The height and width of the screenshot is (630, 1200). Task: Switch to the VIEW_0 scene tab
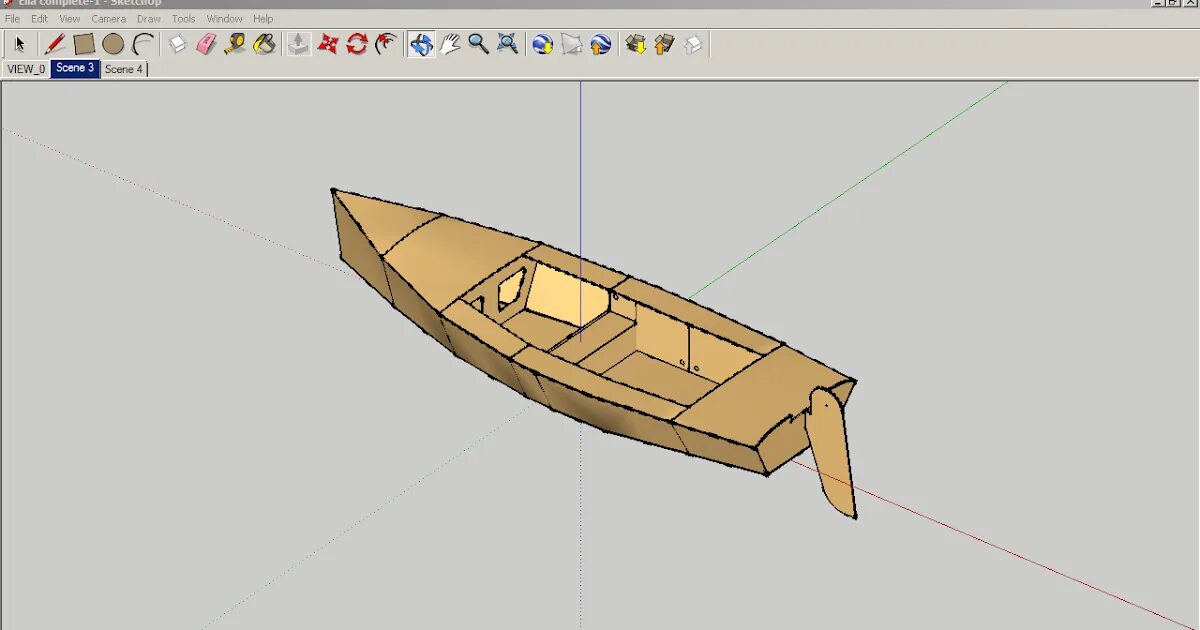[26, 69]
